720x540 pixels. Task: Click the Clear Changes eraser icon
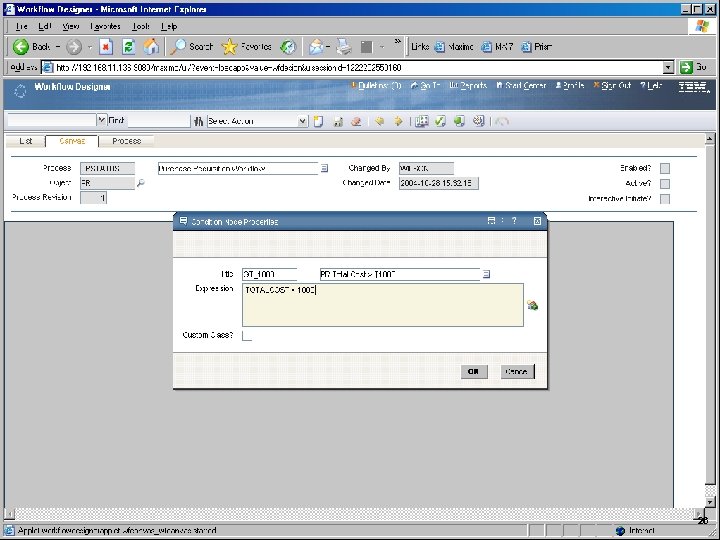pos(356,121)
